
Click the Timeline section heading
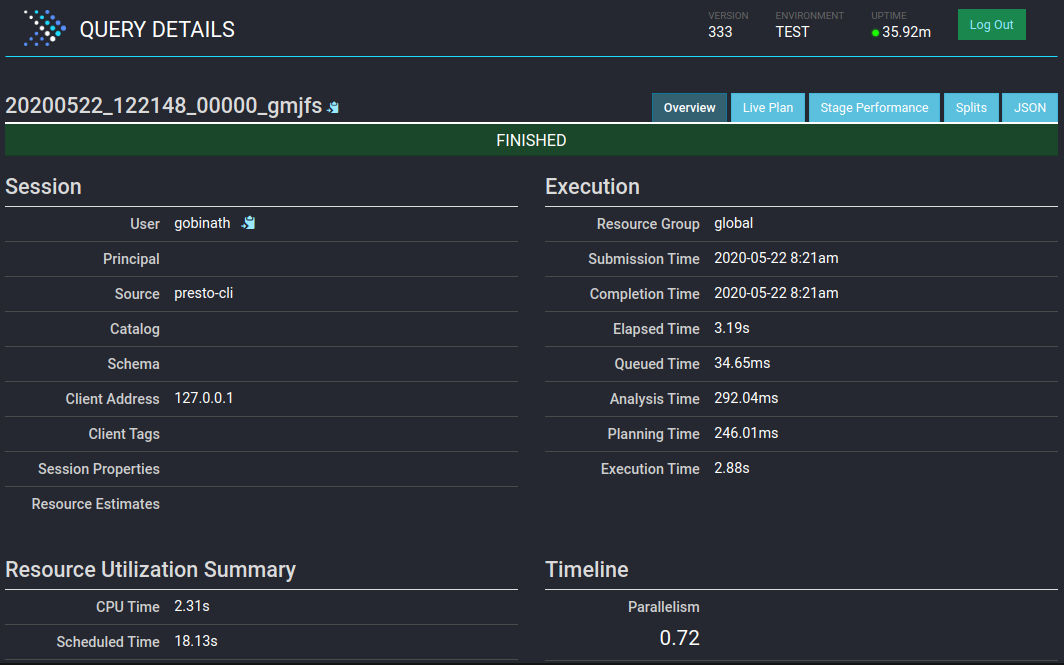(x=587, y=569)
